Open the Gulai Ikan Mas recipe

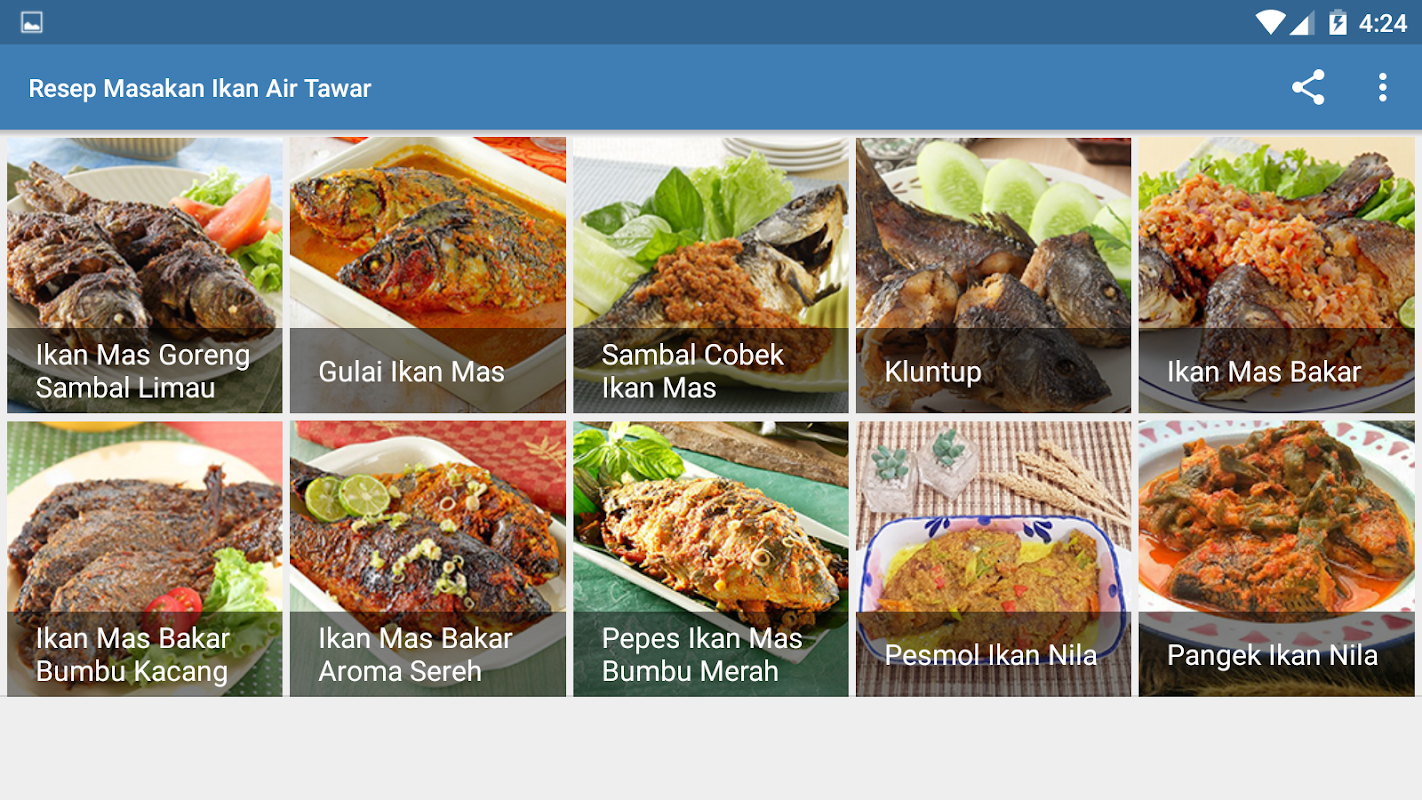pos(428,275)
